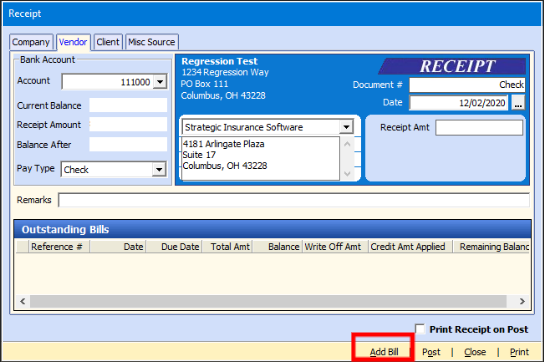This screenshot has height=362, width=544.
Task: Open the Client tab
Action: (x=108, y=42)
